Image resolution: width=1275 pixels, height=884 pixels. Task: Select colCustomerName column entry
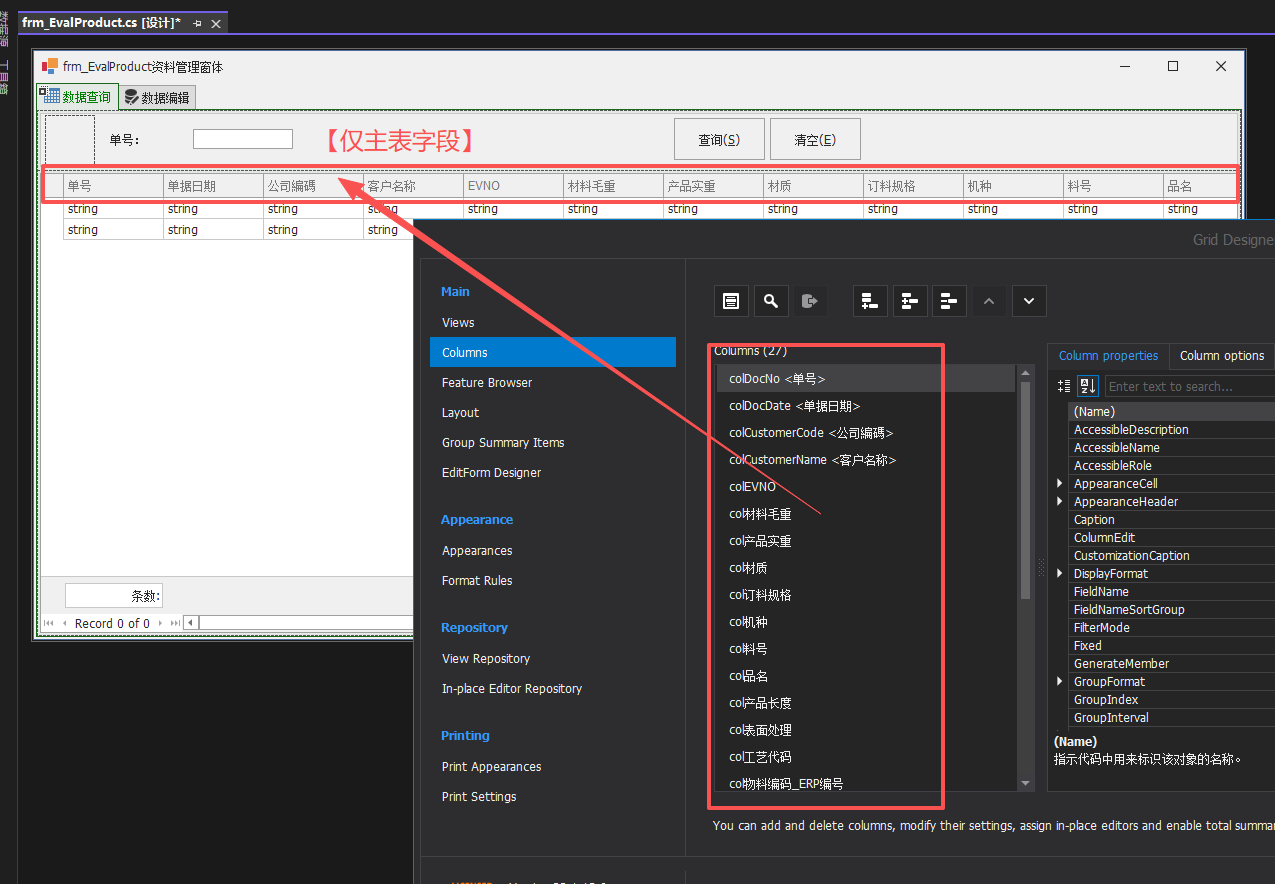point(866,460)
